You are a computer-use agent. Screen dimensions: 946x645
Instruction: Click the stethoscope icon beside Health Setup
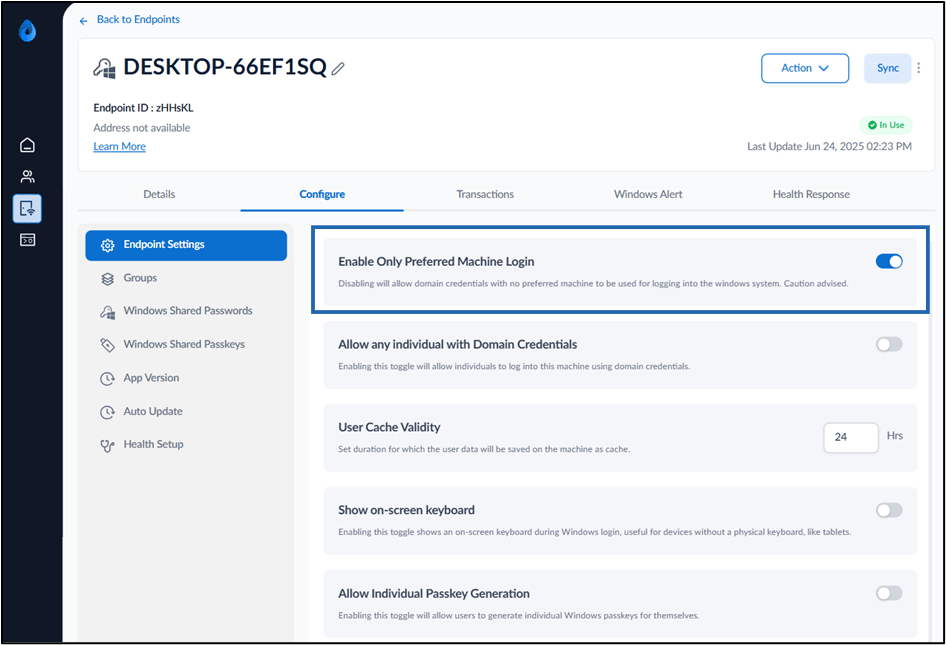tap(107, 445)
